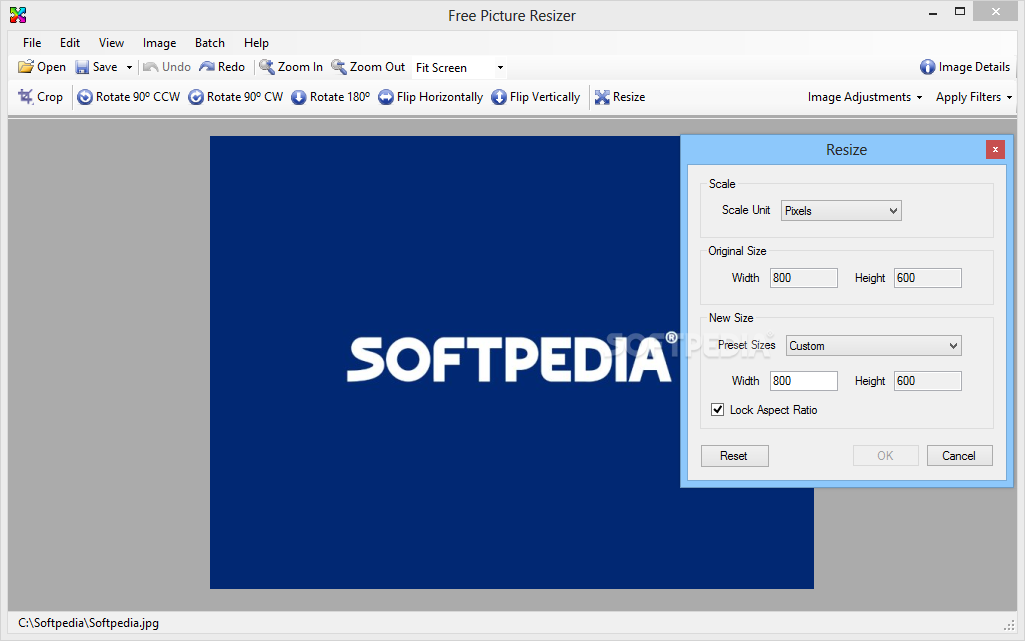Open the Batch menu
Image resolution: width=1025 pixels, height=641 pixels.
click(x=210, y=42)
